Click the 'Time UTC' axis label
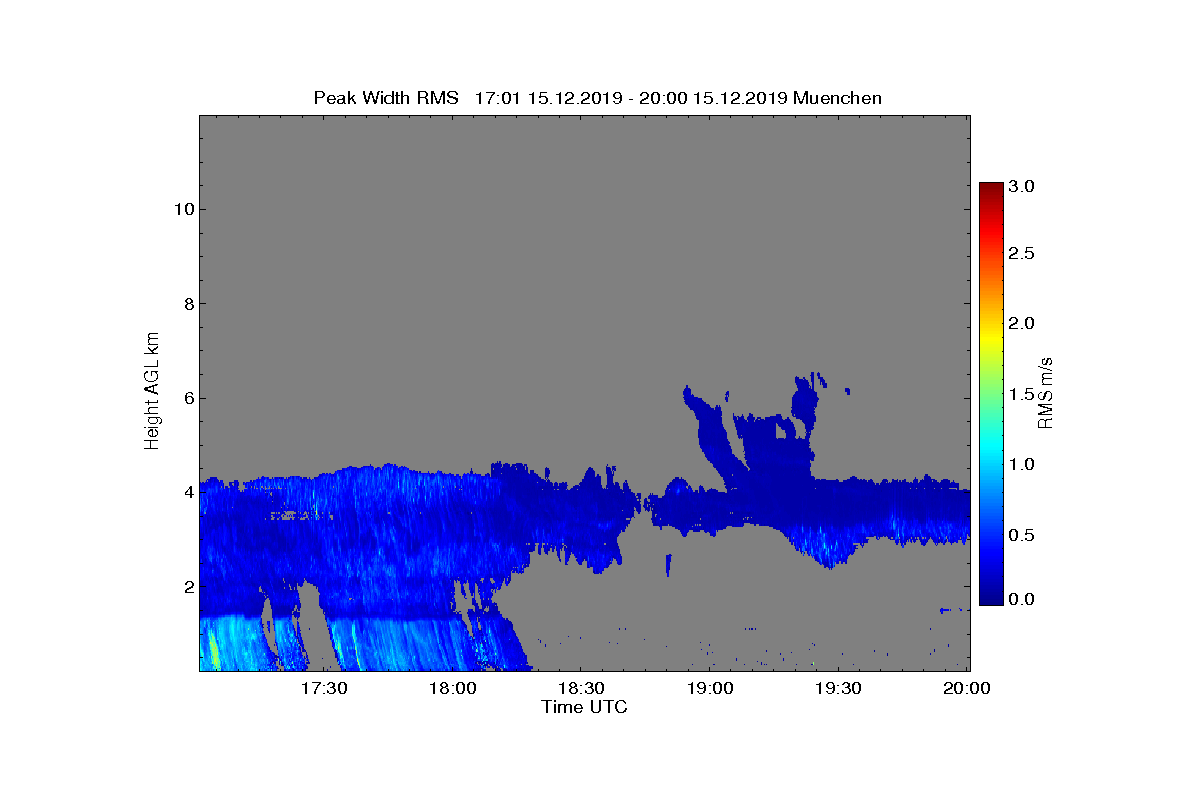1200x800 pixels. [x=584, y=708]
